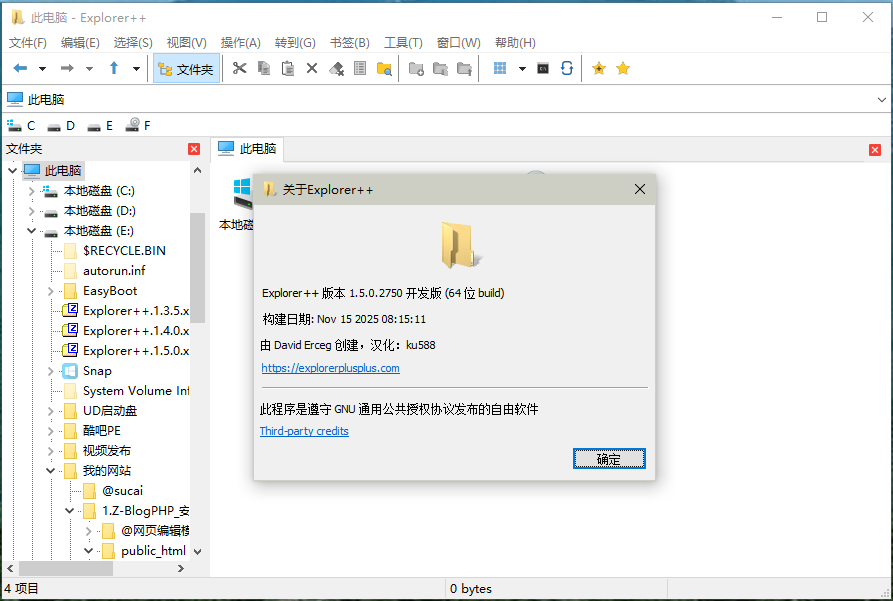Click the Refresh toolbar icon
The image size is (893, 601).
click(567, 69)
